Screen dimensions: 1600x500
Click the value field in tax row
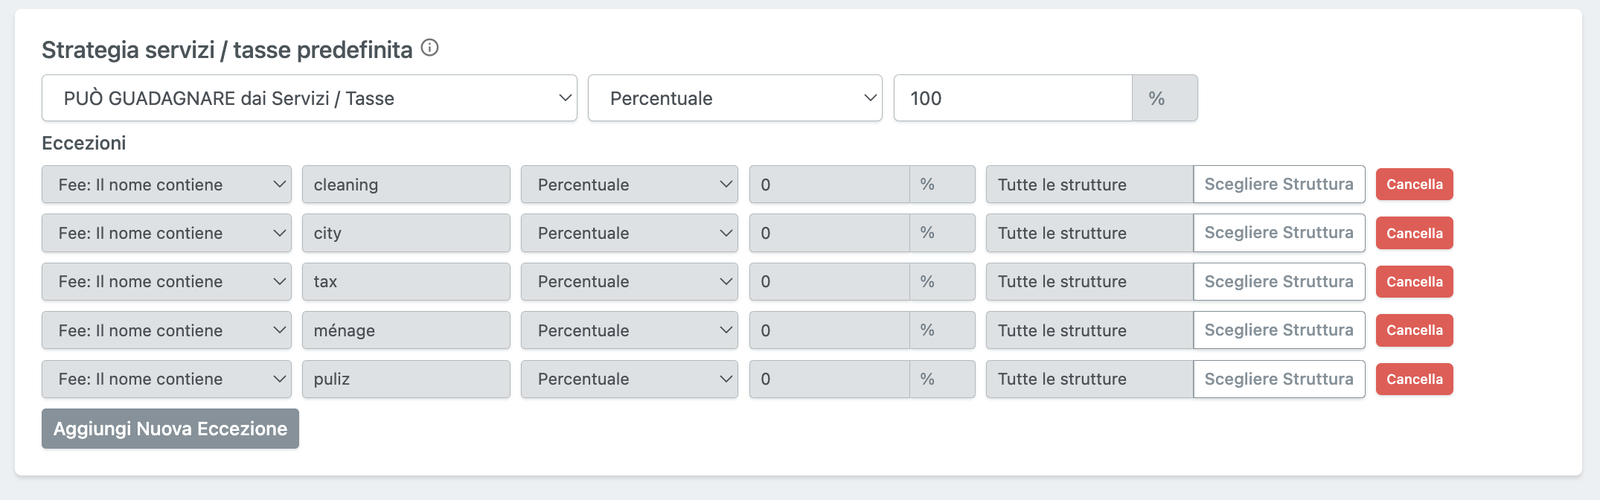[x=829, y=282]
